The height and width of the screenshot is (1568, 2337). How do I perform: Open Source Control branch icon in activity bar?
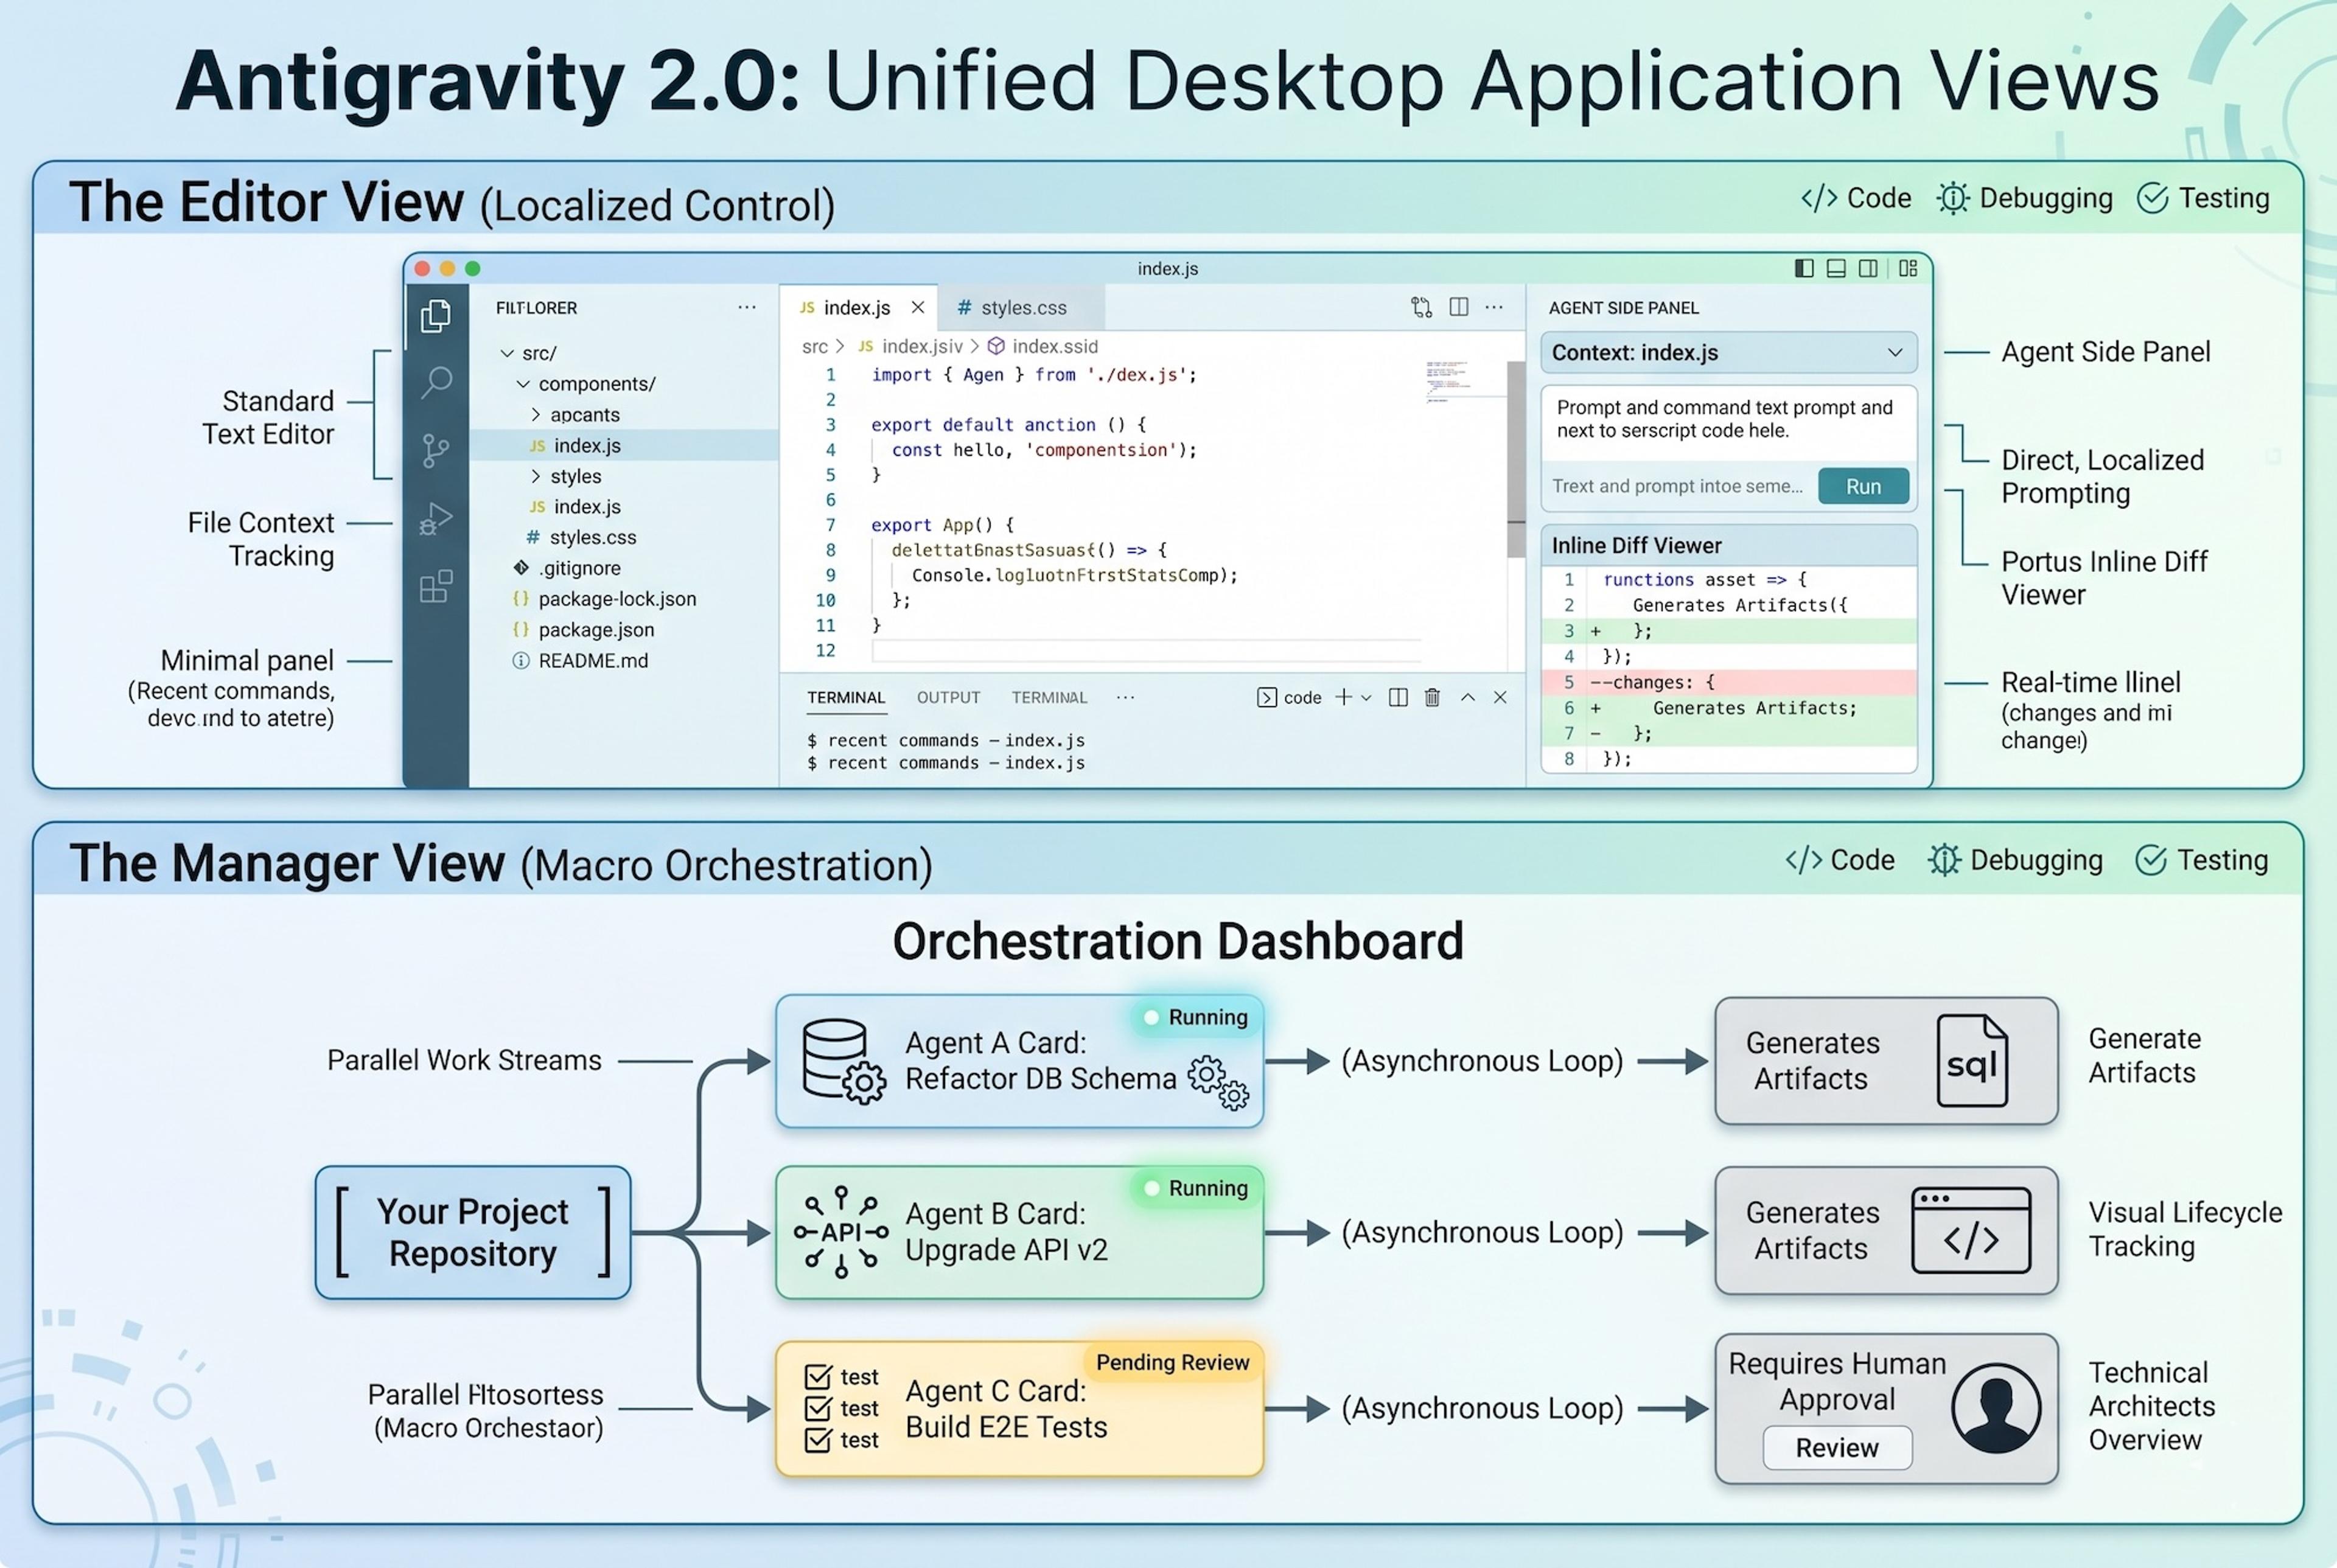pos(436,450)
